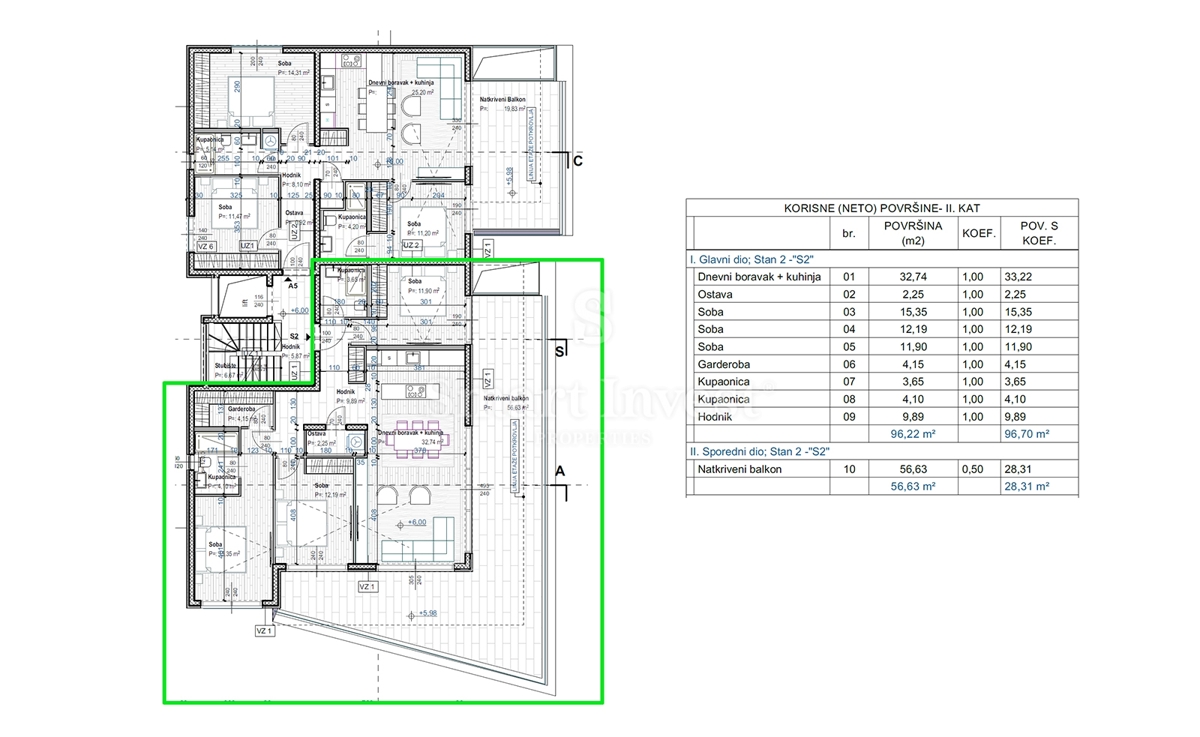Click the section marker labeled C
Image resolution: width=1200 pixels, height=737 pixels.
point(576,160)
